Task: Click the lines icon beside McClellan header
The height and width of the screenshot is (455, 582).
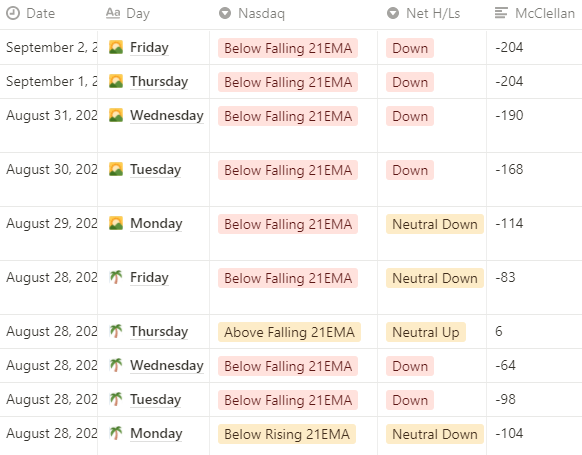Action: click(501, 13)
